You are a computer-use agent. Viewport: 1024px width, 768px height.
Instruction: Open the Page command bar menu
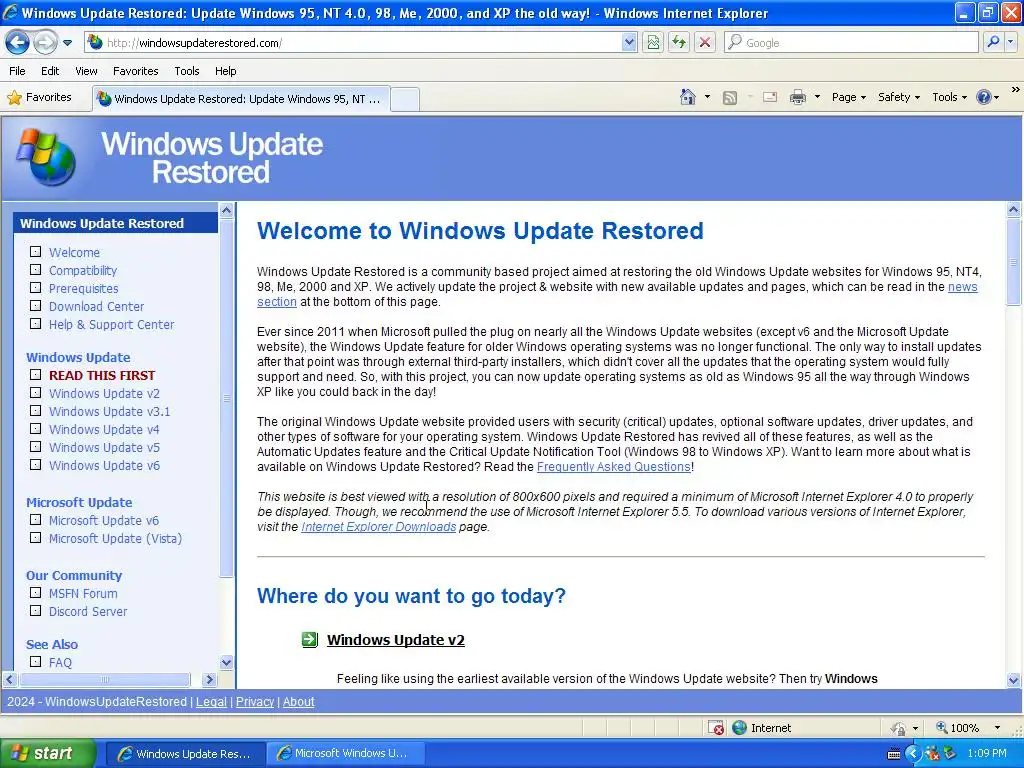pyautogui.click(x=848, y=97)
